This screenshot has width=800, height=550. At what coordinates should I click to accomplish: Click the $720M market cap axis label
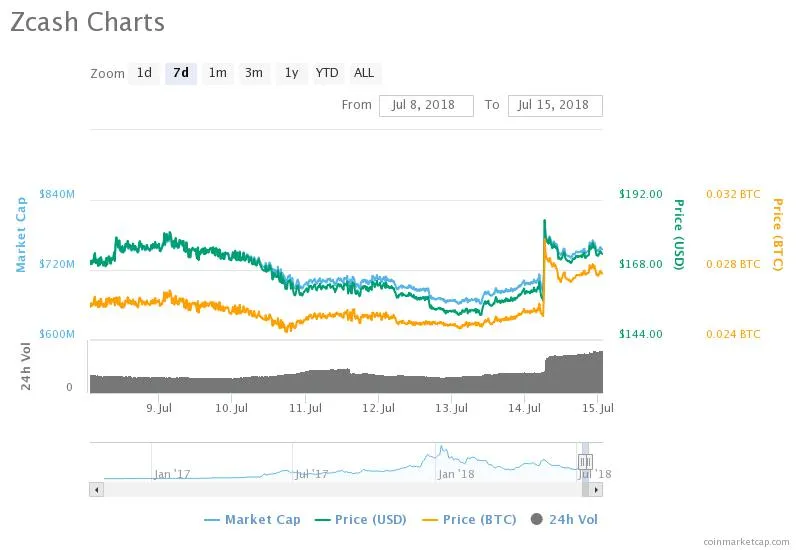[57, 264]
